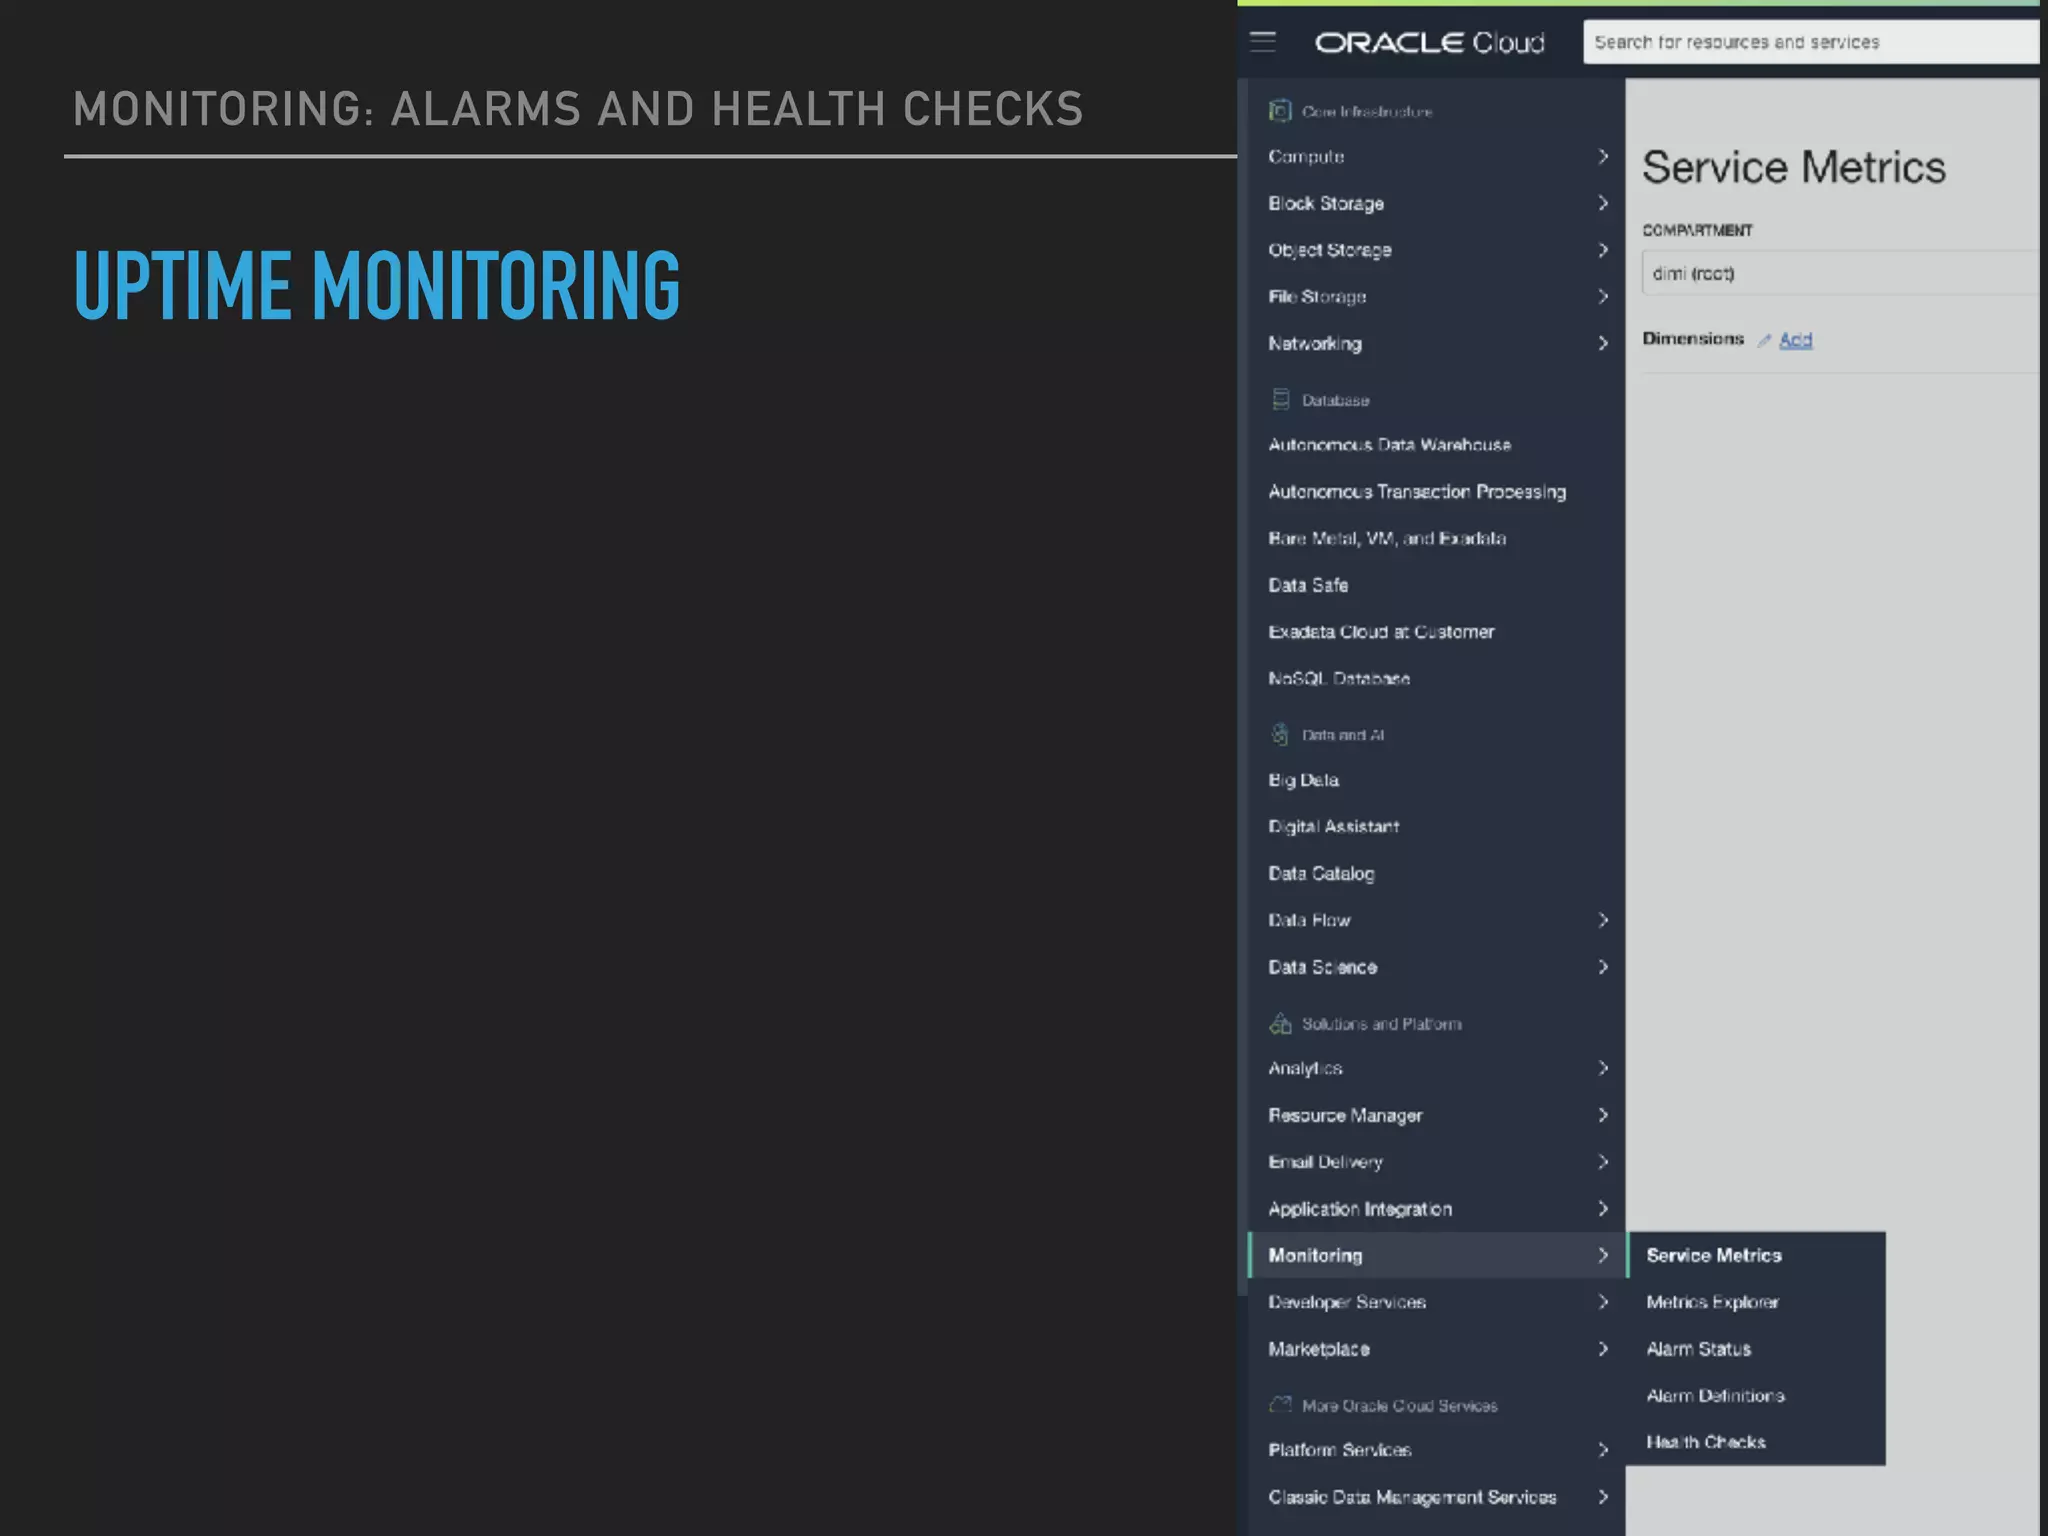
Task: Expand the File Storage submenu chevron
Action: [x=1603, y=296]
